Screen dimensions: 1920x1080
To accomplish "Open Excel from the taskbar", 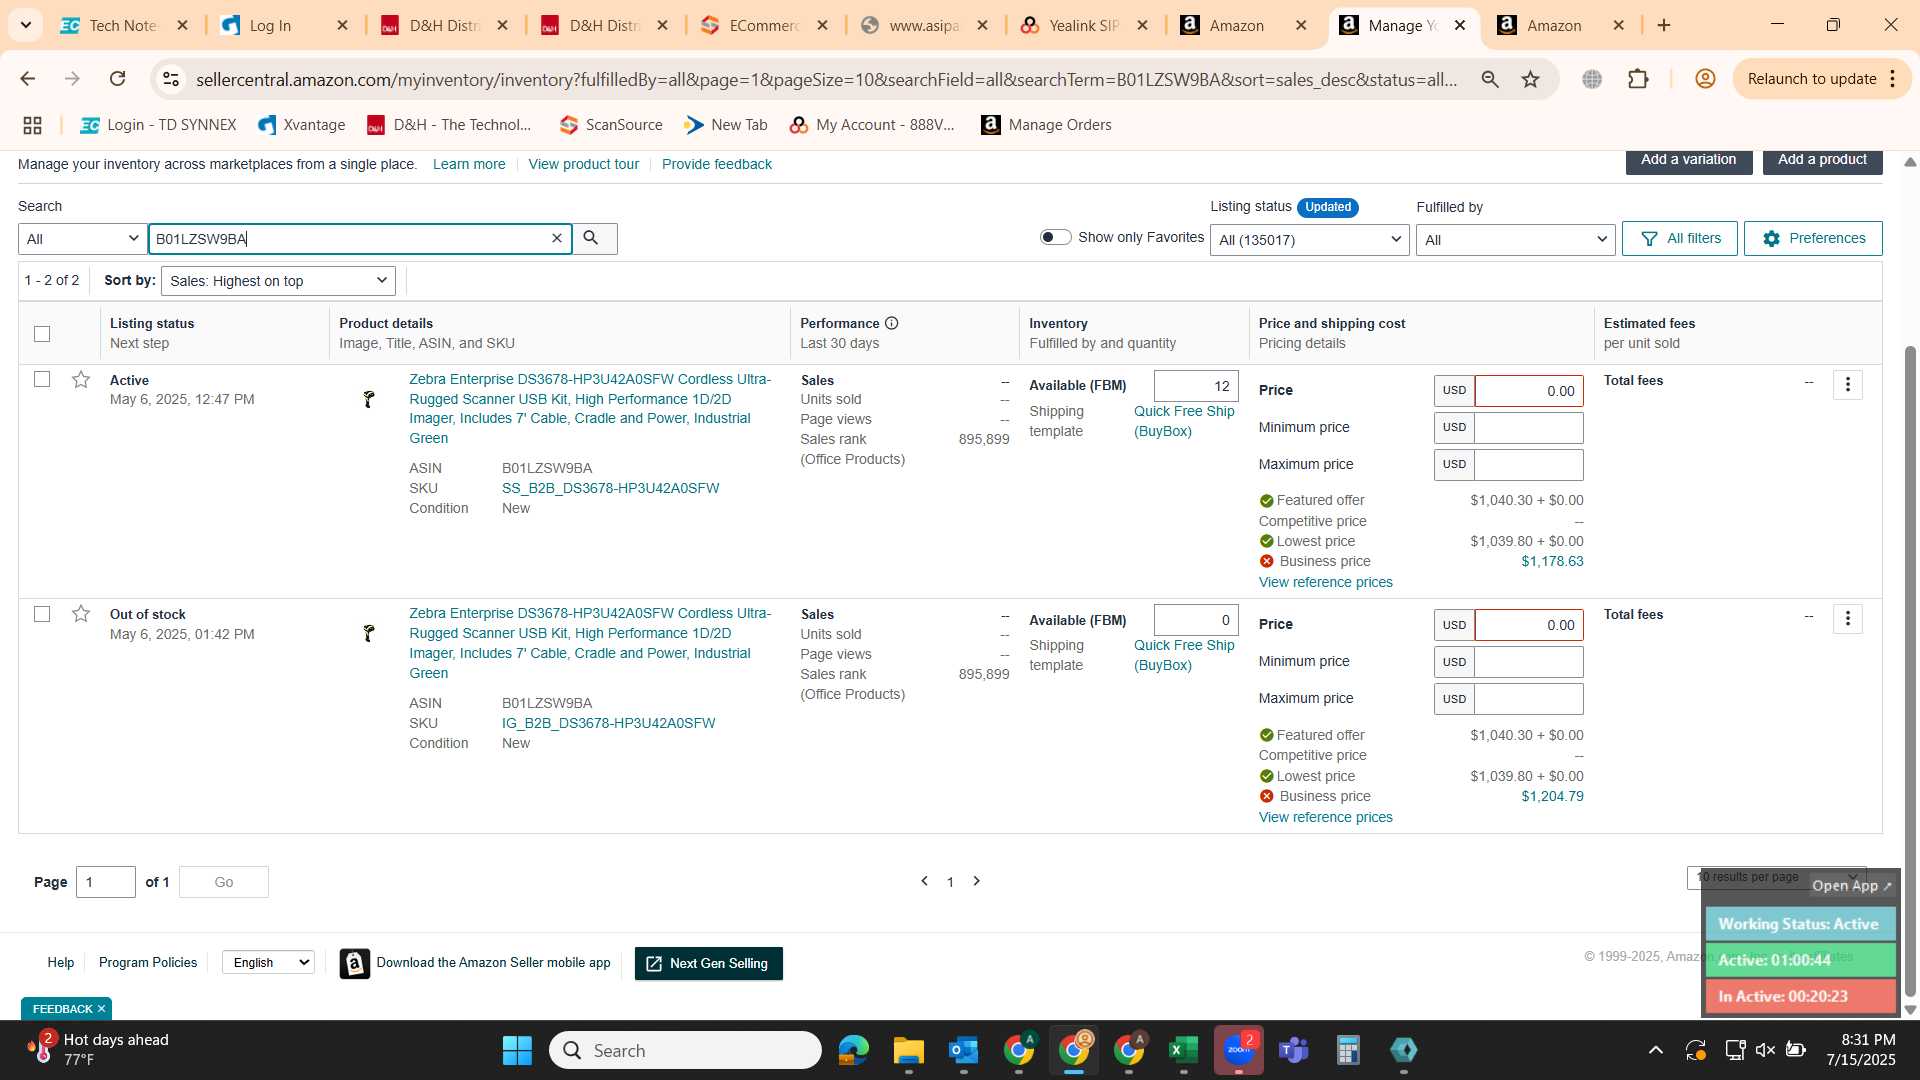I will (1183, 1050).
